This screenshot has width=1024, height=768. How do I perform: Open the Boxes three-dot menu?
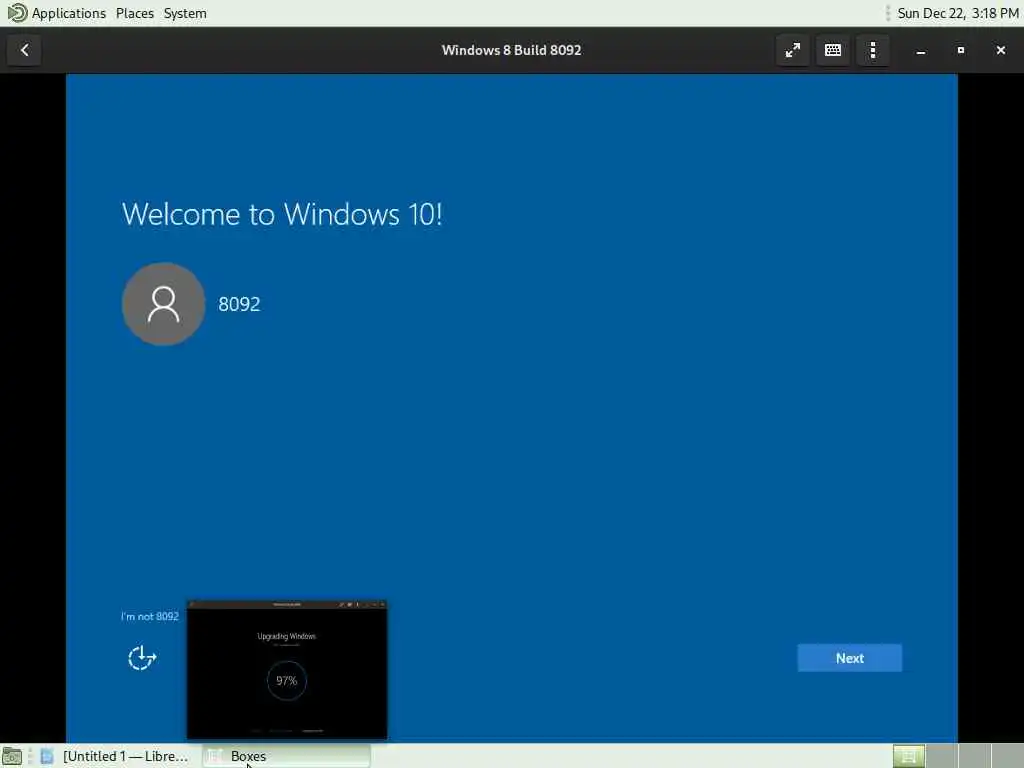(873, 50)
